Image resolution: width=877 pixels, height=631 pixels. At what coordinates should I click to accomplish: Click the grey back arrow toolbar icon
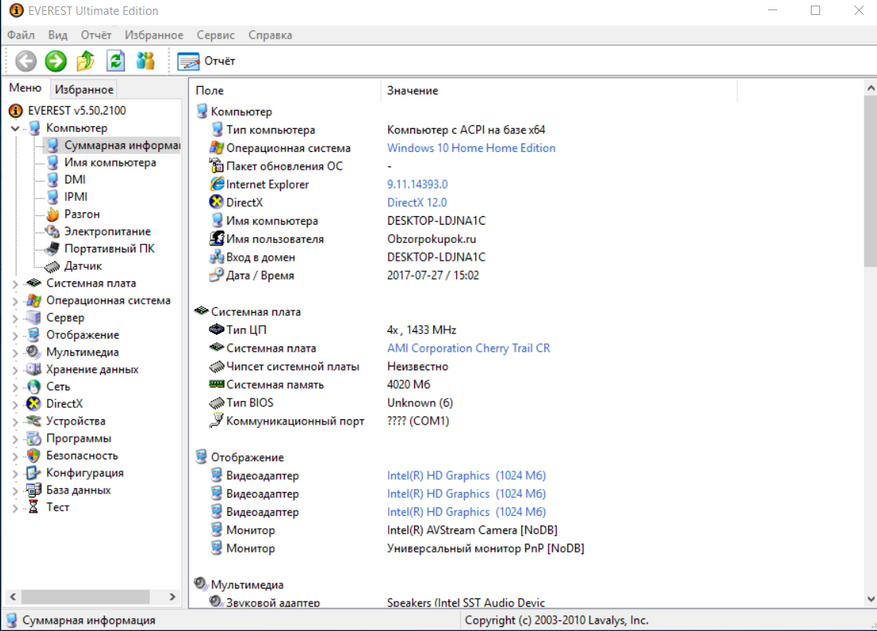coord(26,61)
